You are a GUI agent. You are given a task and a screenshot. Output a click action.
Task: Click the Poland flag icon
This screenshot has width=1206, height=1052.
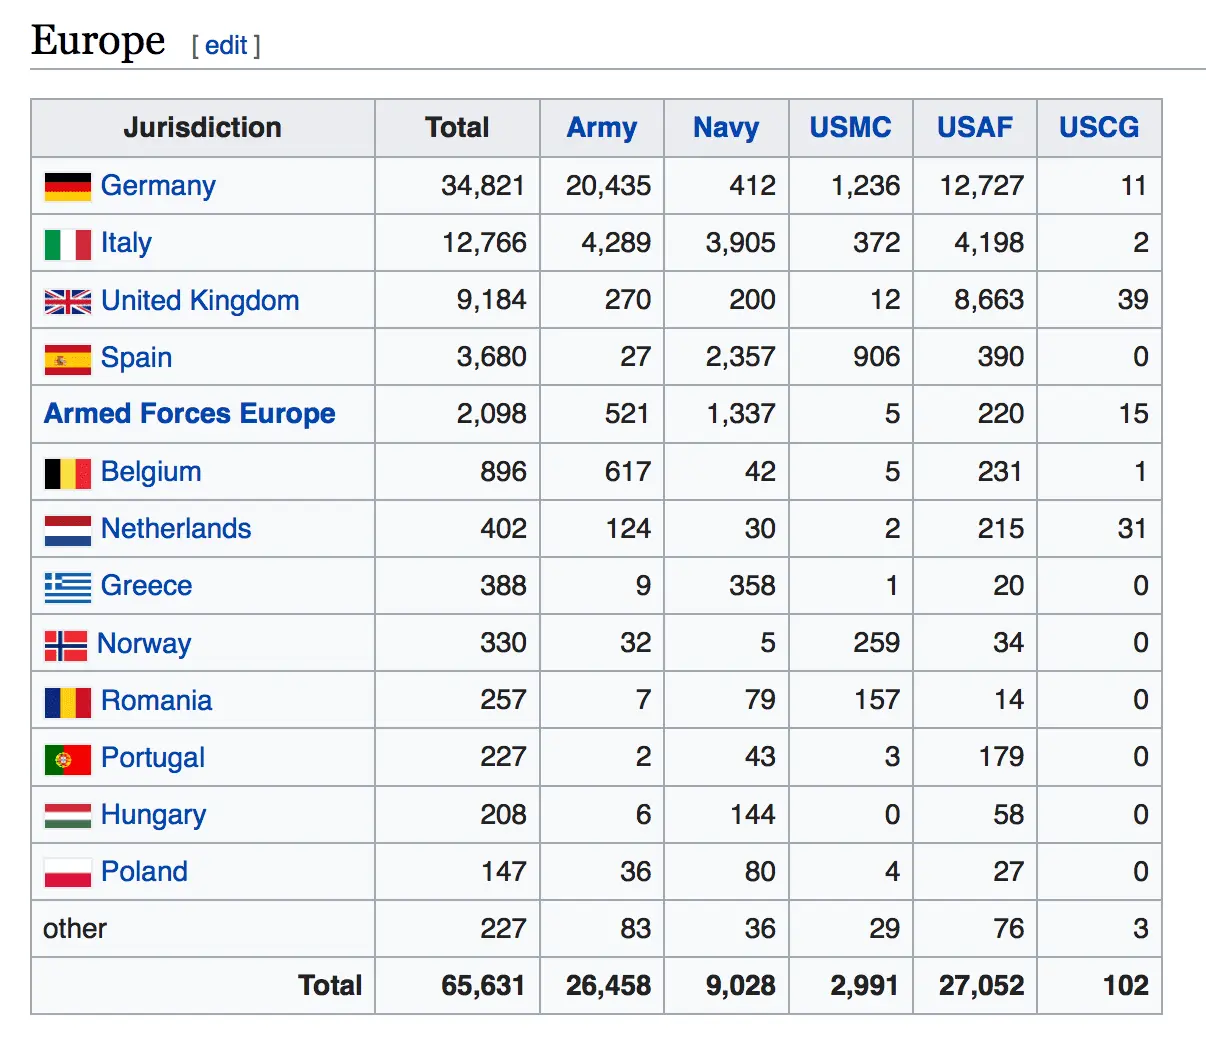click(67, 873)
